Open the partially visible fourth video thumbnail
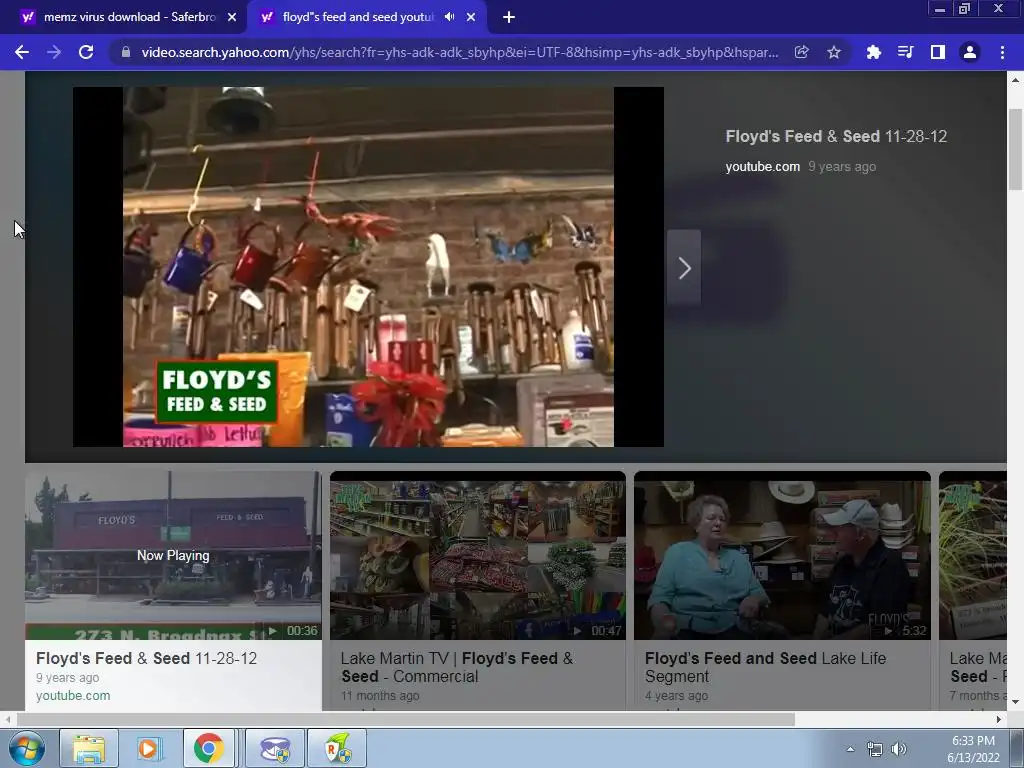 coord(972,555)
